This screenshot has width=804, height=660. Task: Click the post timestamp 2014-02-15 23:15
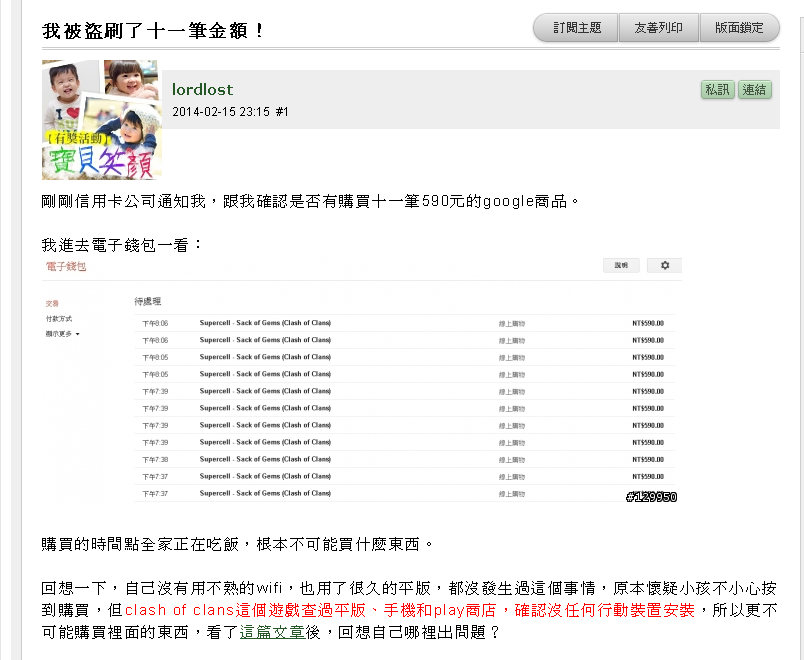[x=221, y=112]
